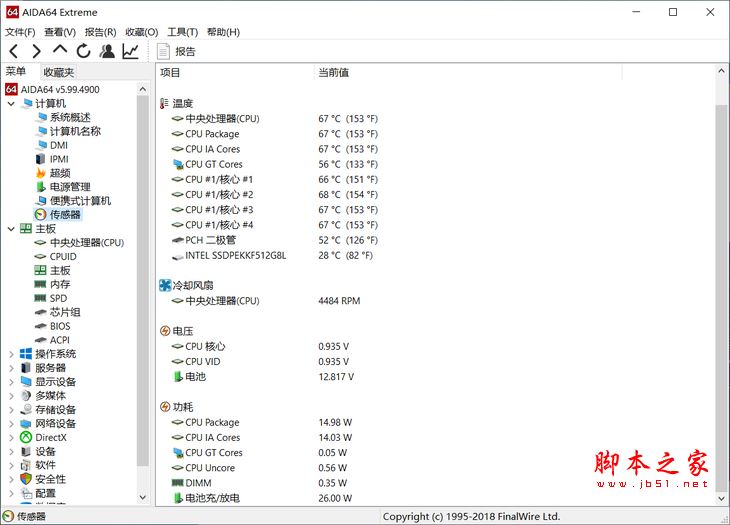This screenshot has height=525, width=730.
Task: Collapse the 主板 tree node
Action: (x=11, y=229)
